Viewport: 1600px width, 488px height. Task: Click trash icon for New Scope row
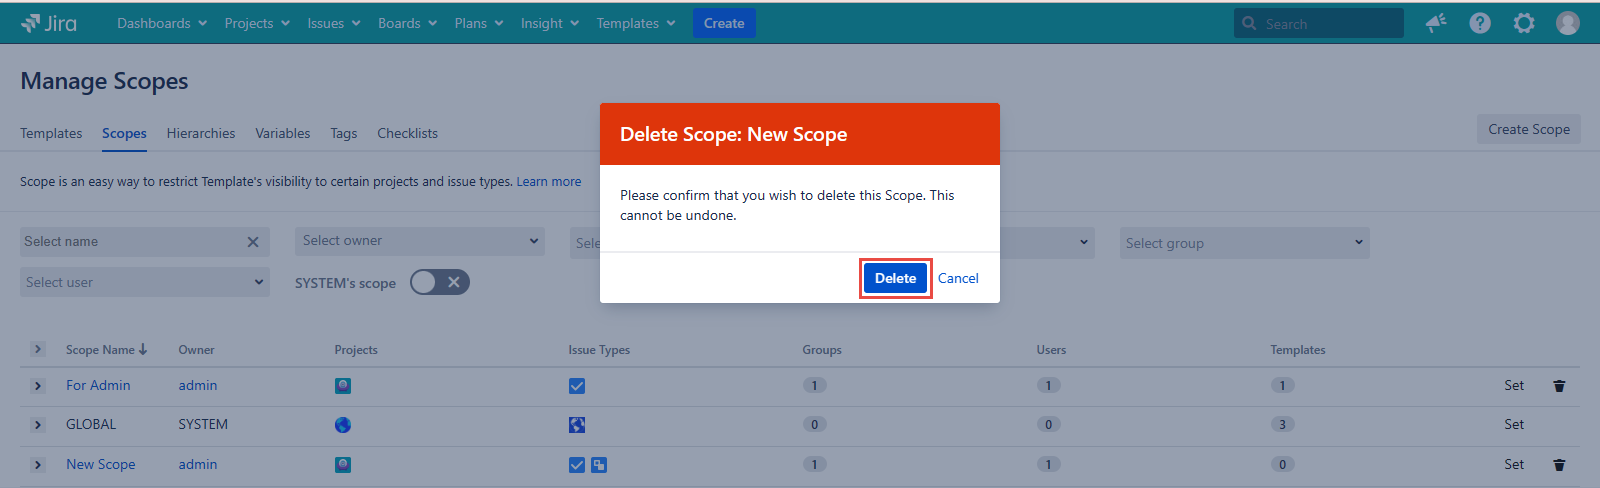coord(1559,465)
